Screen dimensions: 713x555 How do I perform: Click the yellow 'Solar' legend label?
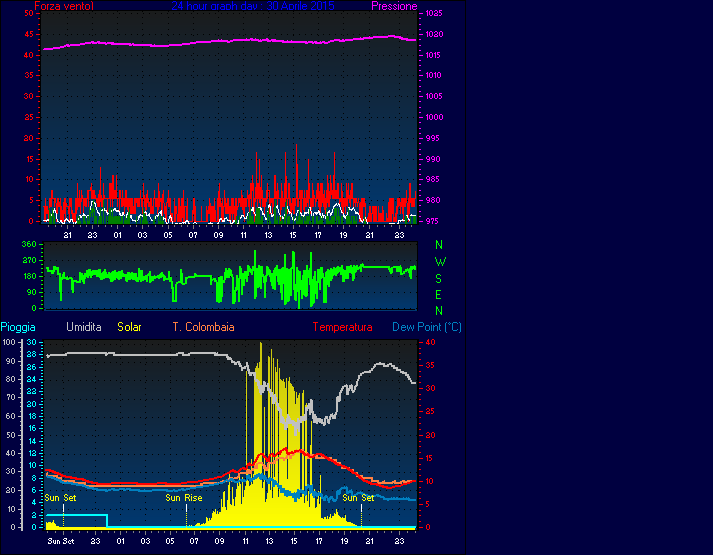pyautogui.click(x=129, y=327)
